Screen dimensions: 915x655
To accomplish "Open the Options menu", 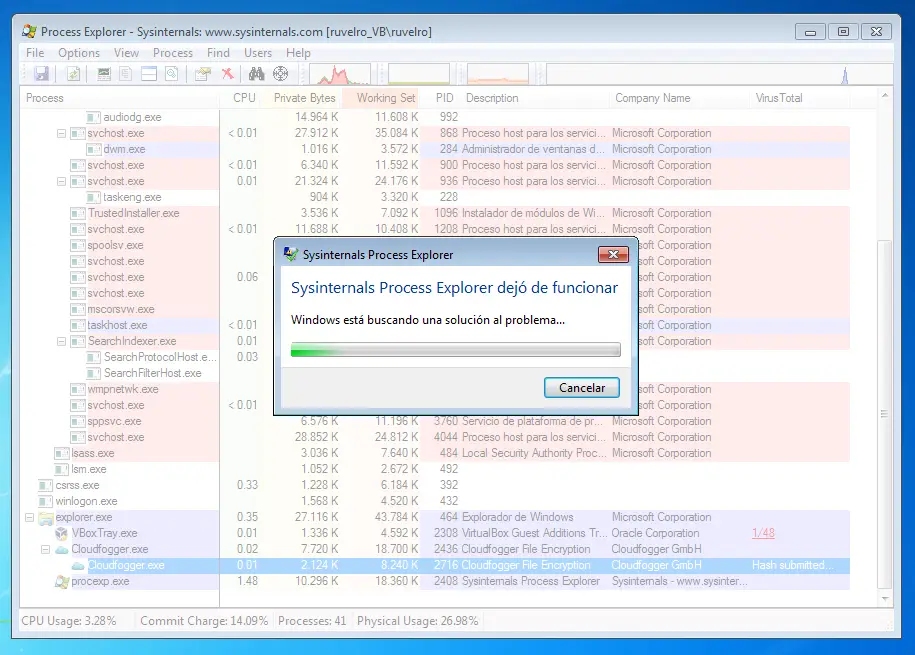I will (79, 53).
